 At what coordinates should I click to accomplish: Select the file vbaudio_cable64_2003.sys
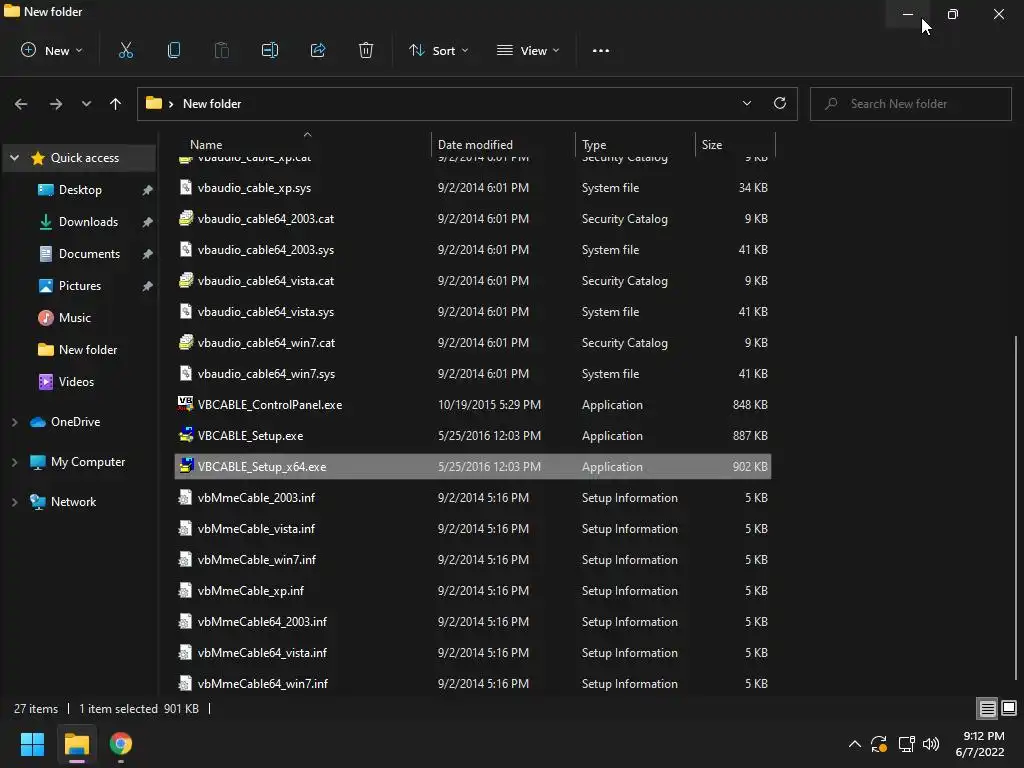pyautogui.click(x=473, y=249)
